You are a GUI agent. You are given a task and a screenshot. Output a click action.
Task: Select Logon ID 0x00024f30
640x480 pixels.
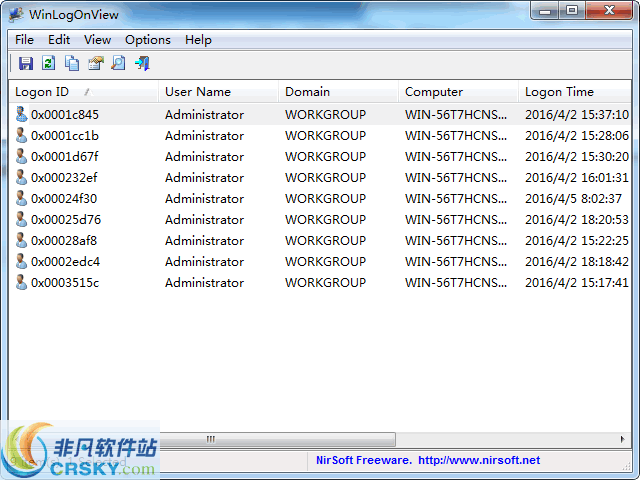point(64,199)
